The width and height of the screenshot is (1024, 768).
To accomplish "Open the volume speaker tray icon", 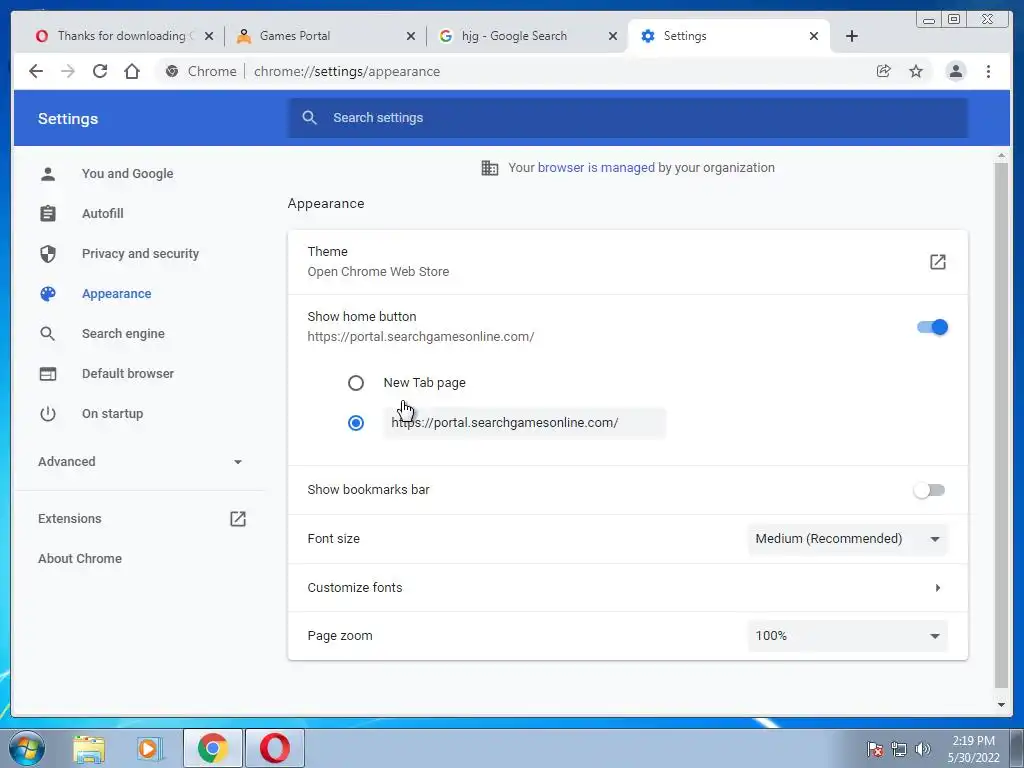I will point(923,749).
